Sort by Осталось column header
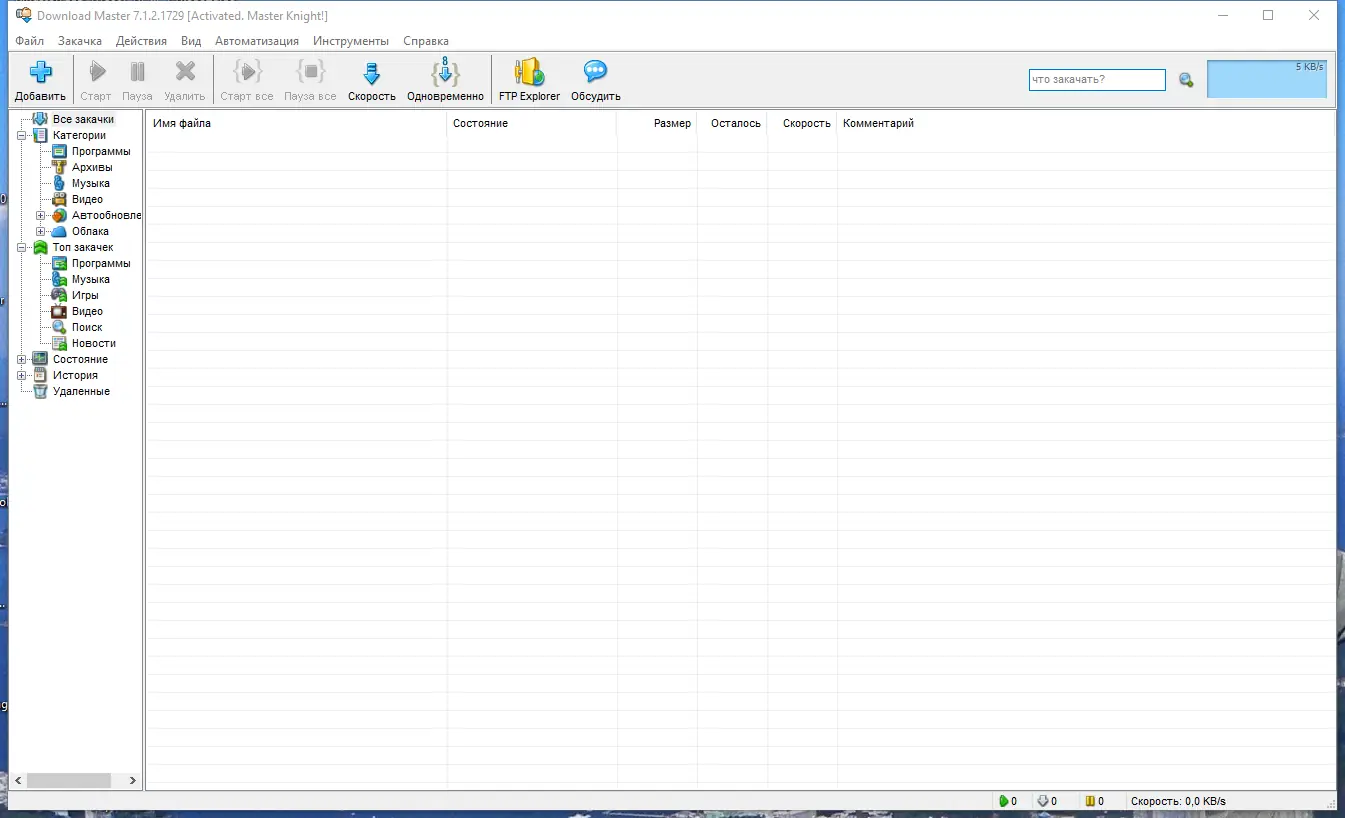The image size is (1345, 818). pos(733,124)
